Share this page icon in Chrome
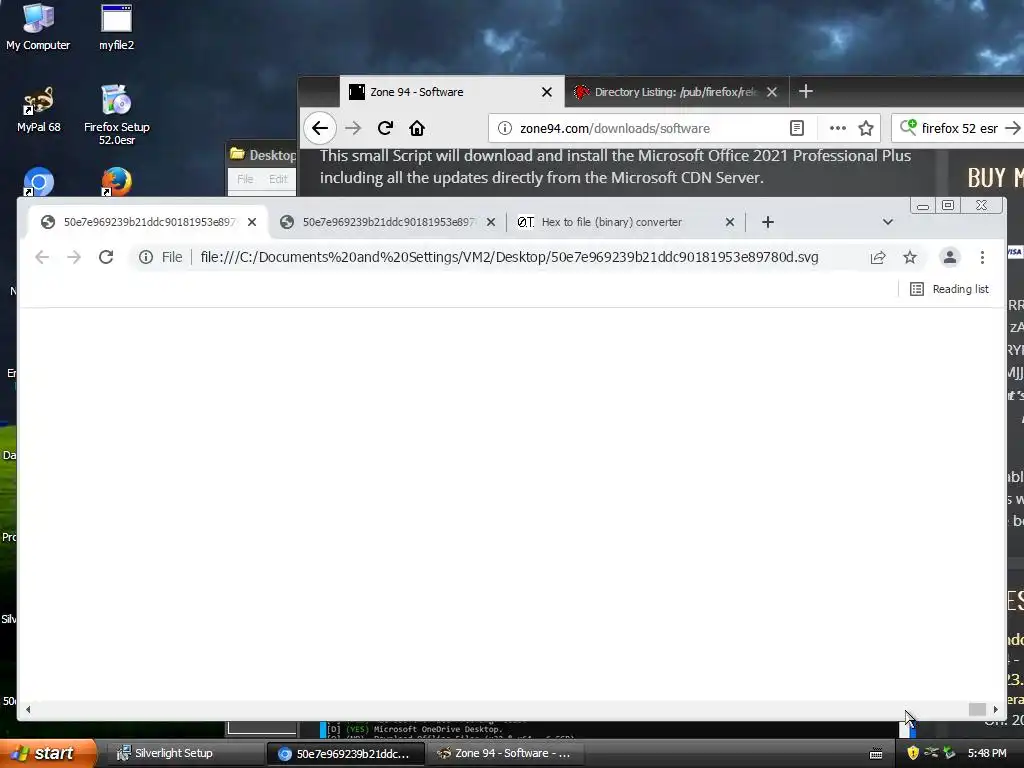Screen dimensions: 1024x768 coord(878,257)
